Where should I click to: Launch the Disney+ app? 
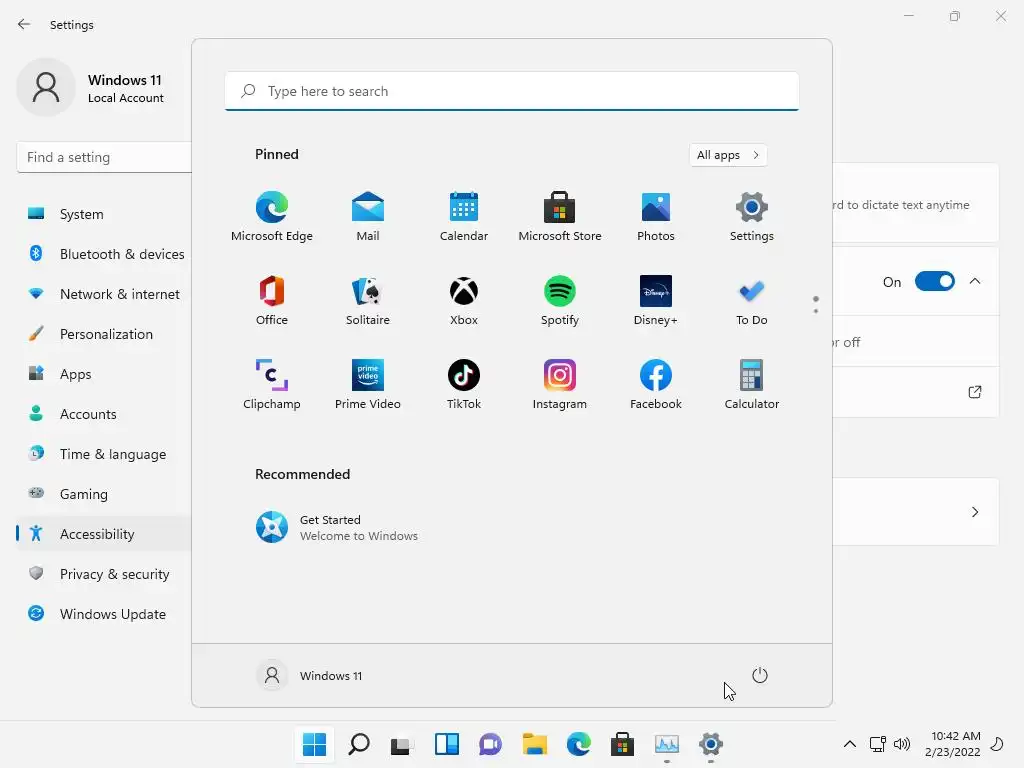pyautogui.click(x=656, y=301)
